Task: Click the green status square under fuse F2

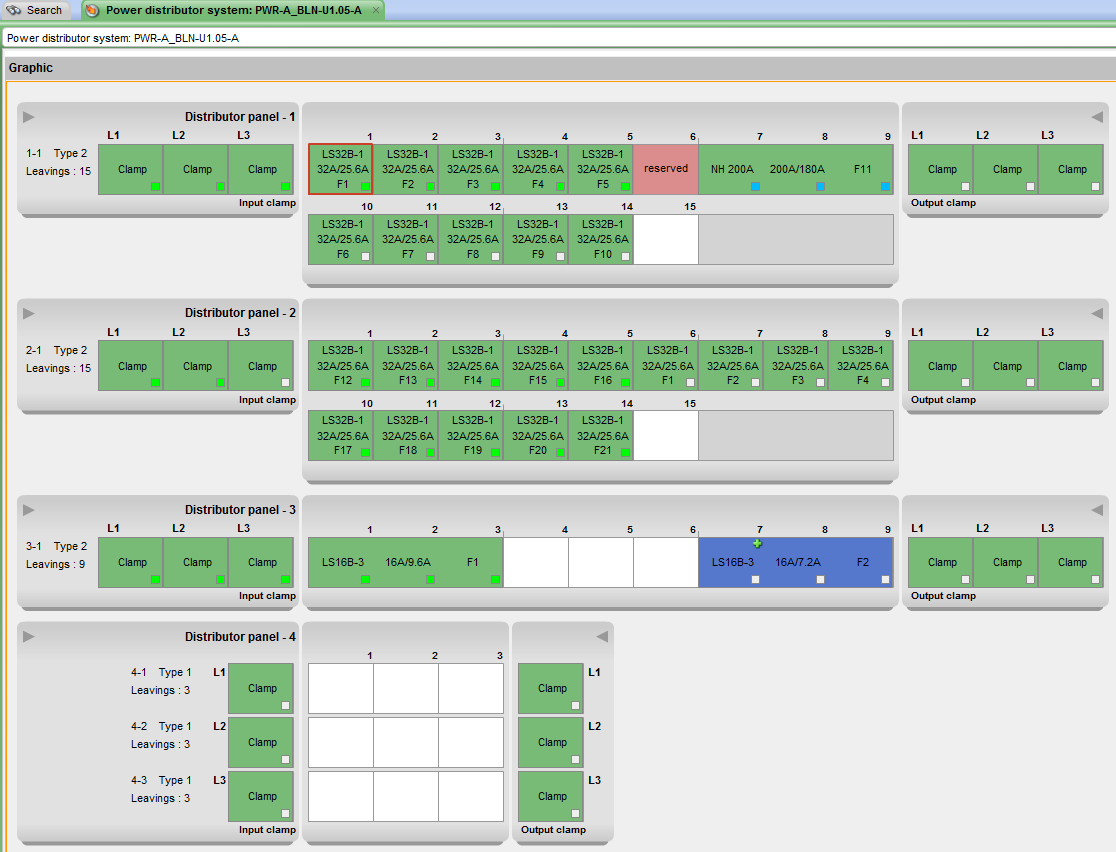Action: click(431, 185)
